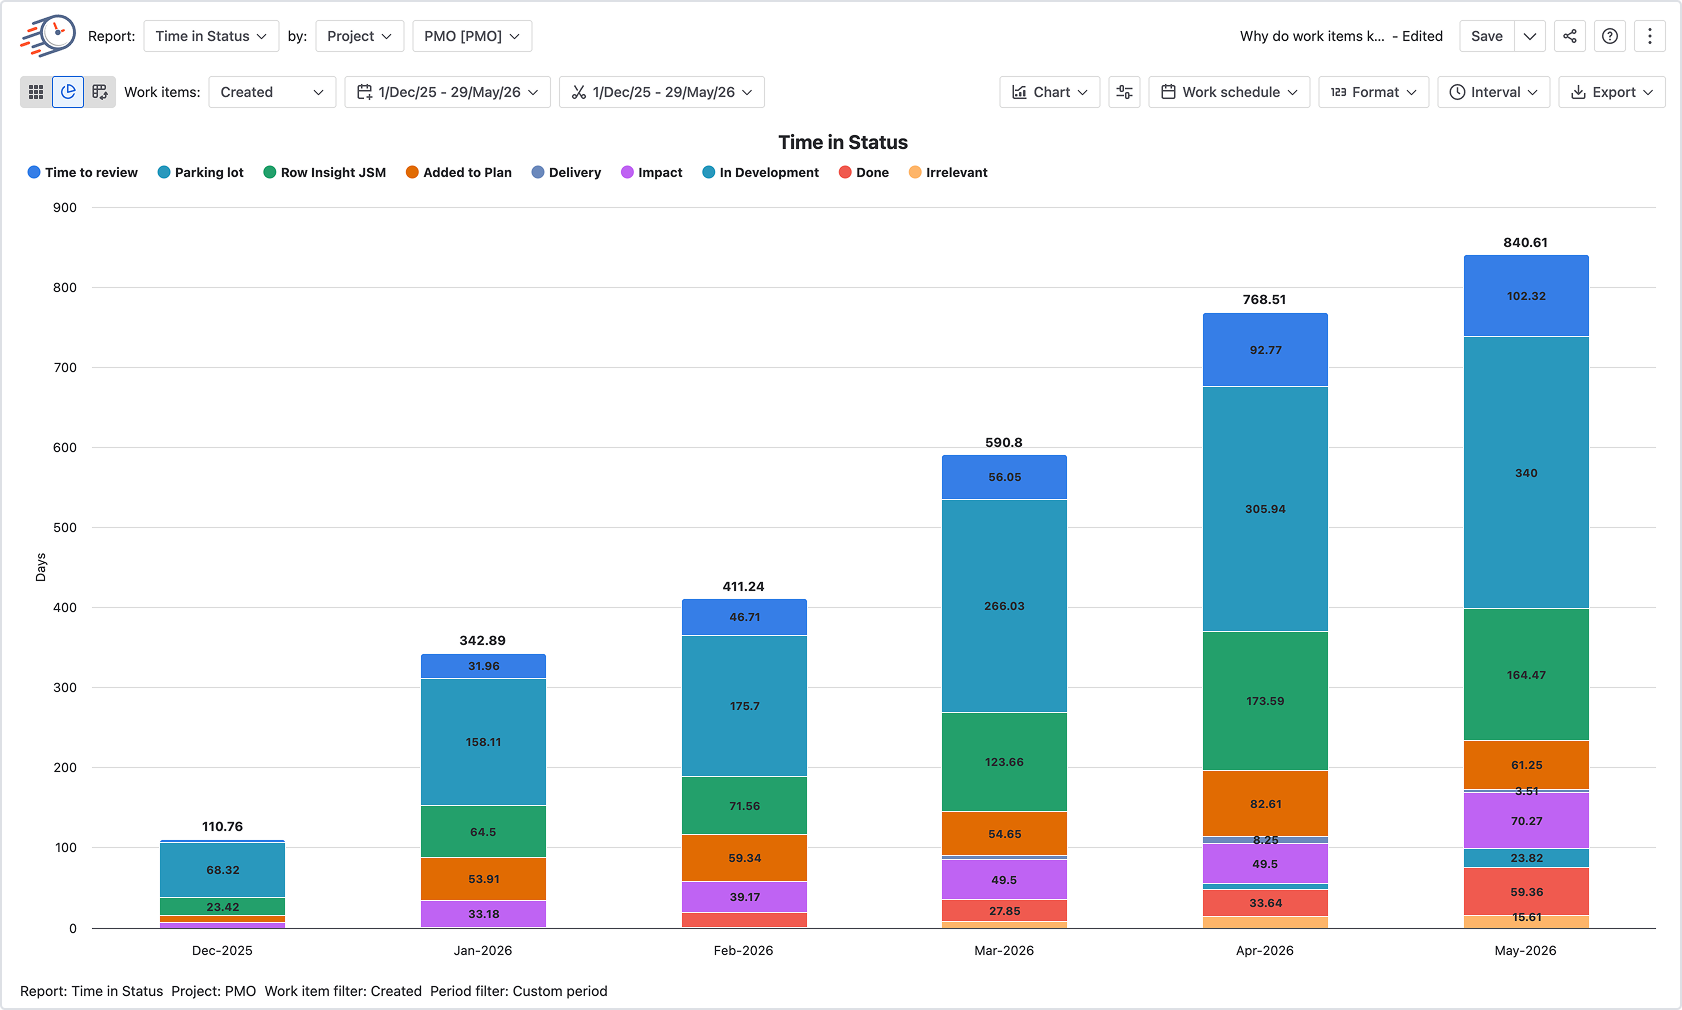Click the 340 Parking lot segment in May-2026
1682x1010 pixels.
tap(1526, 473)
